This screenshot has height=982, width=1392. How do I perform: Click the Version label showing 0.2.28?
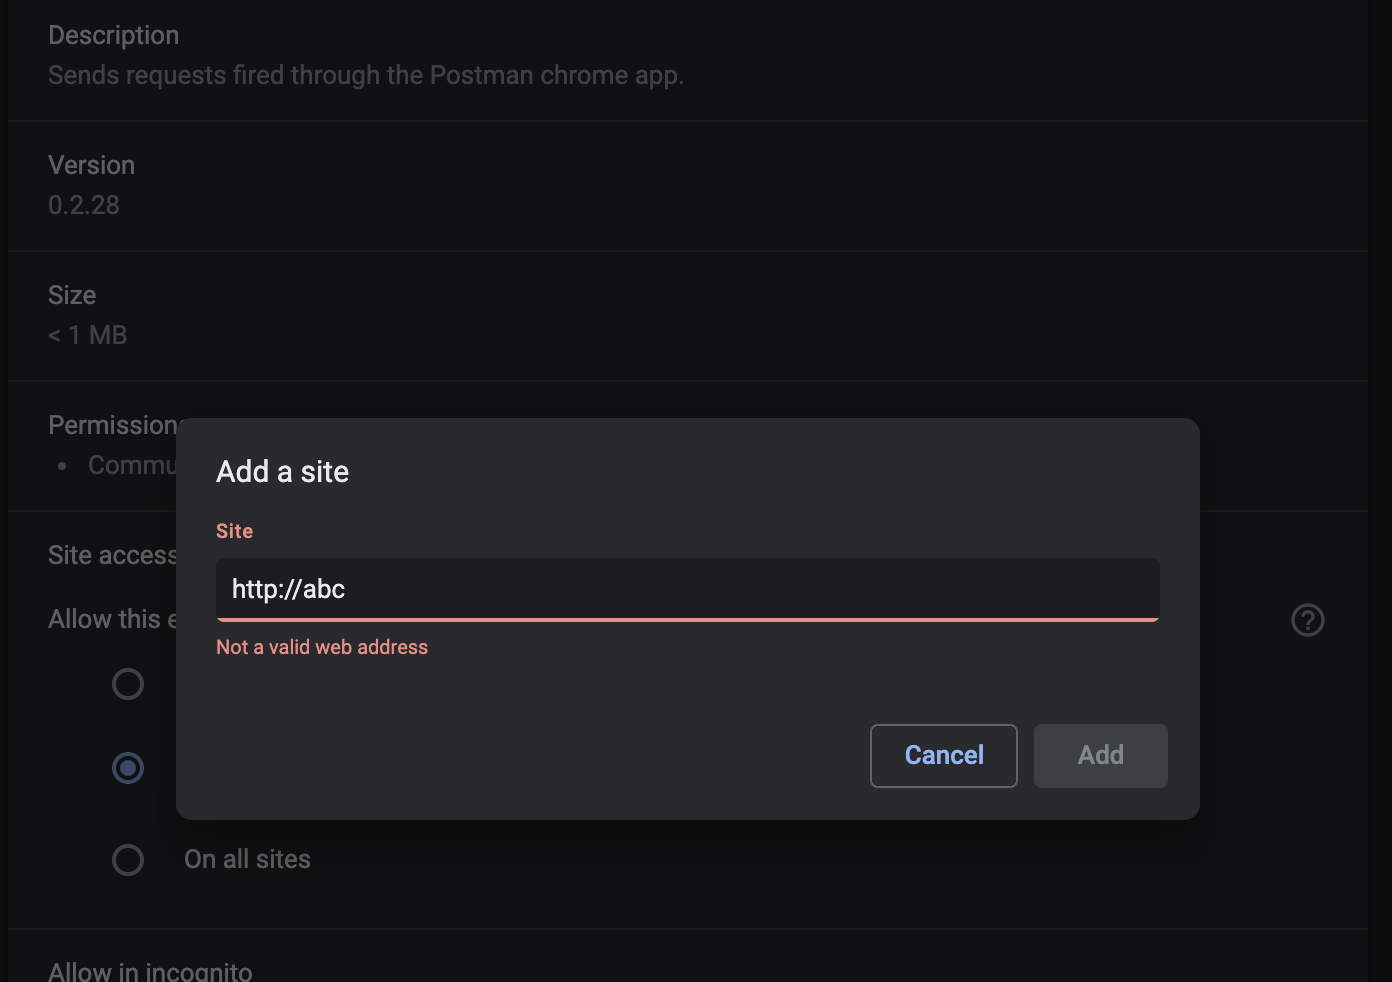click(x=91, y=164)
